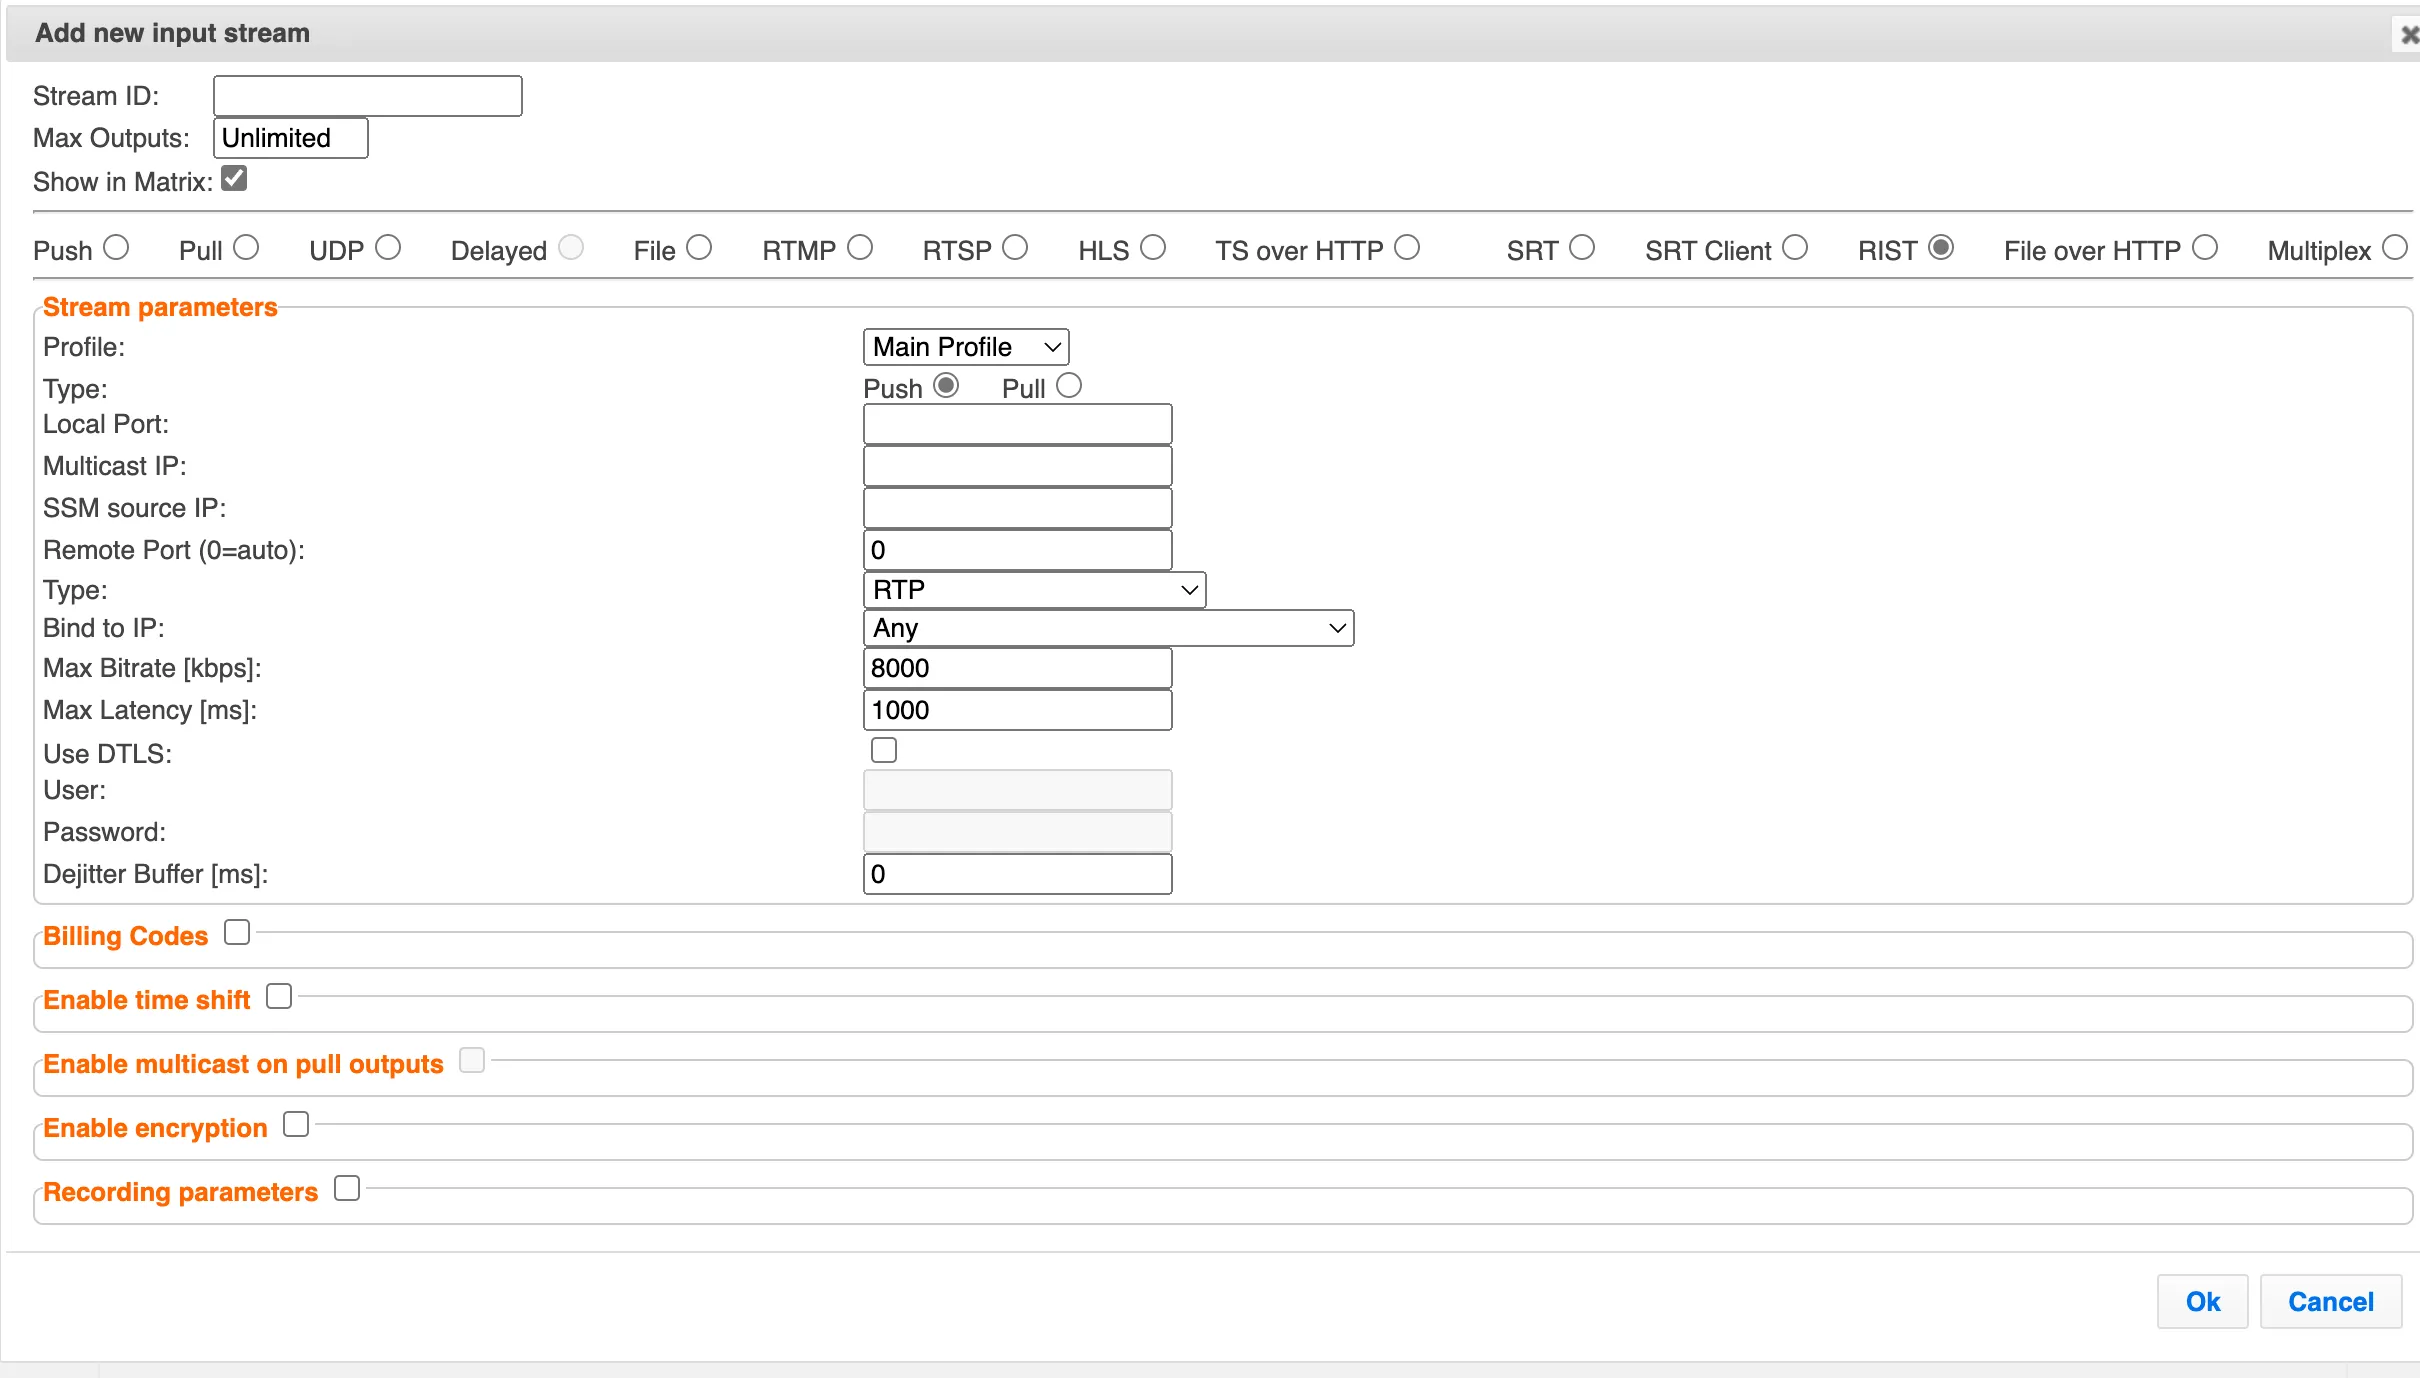
Task: Select the Push input type radio
Action: pyautogui.click(x=116, y=247)
